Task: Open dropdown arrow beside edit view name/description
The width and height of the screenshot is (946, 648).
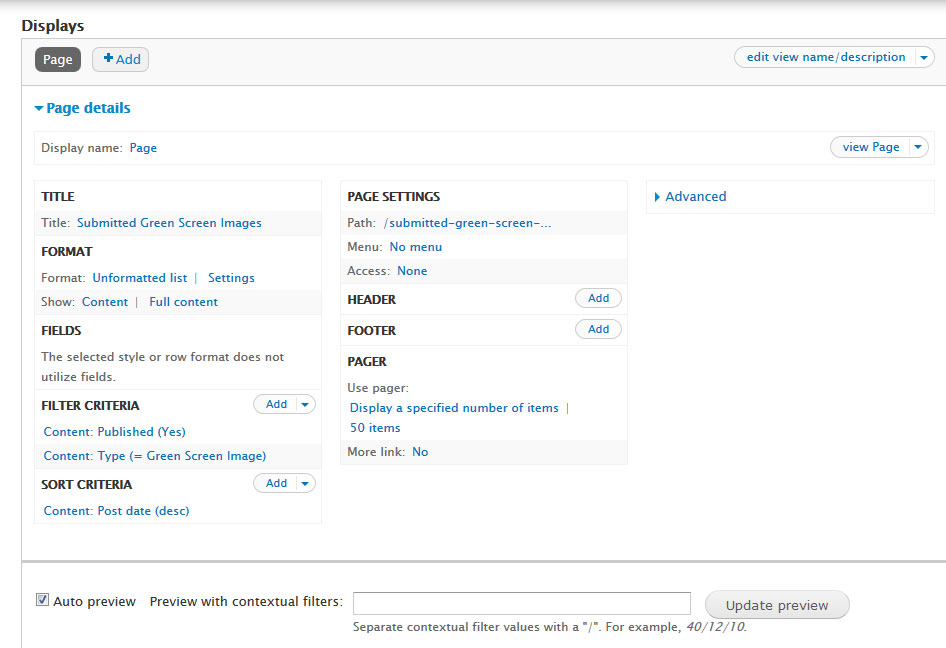Action: coord(924,57)
